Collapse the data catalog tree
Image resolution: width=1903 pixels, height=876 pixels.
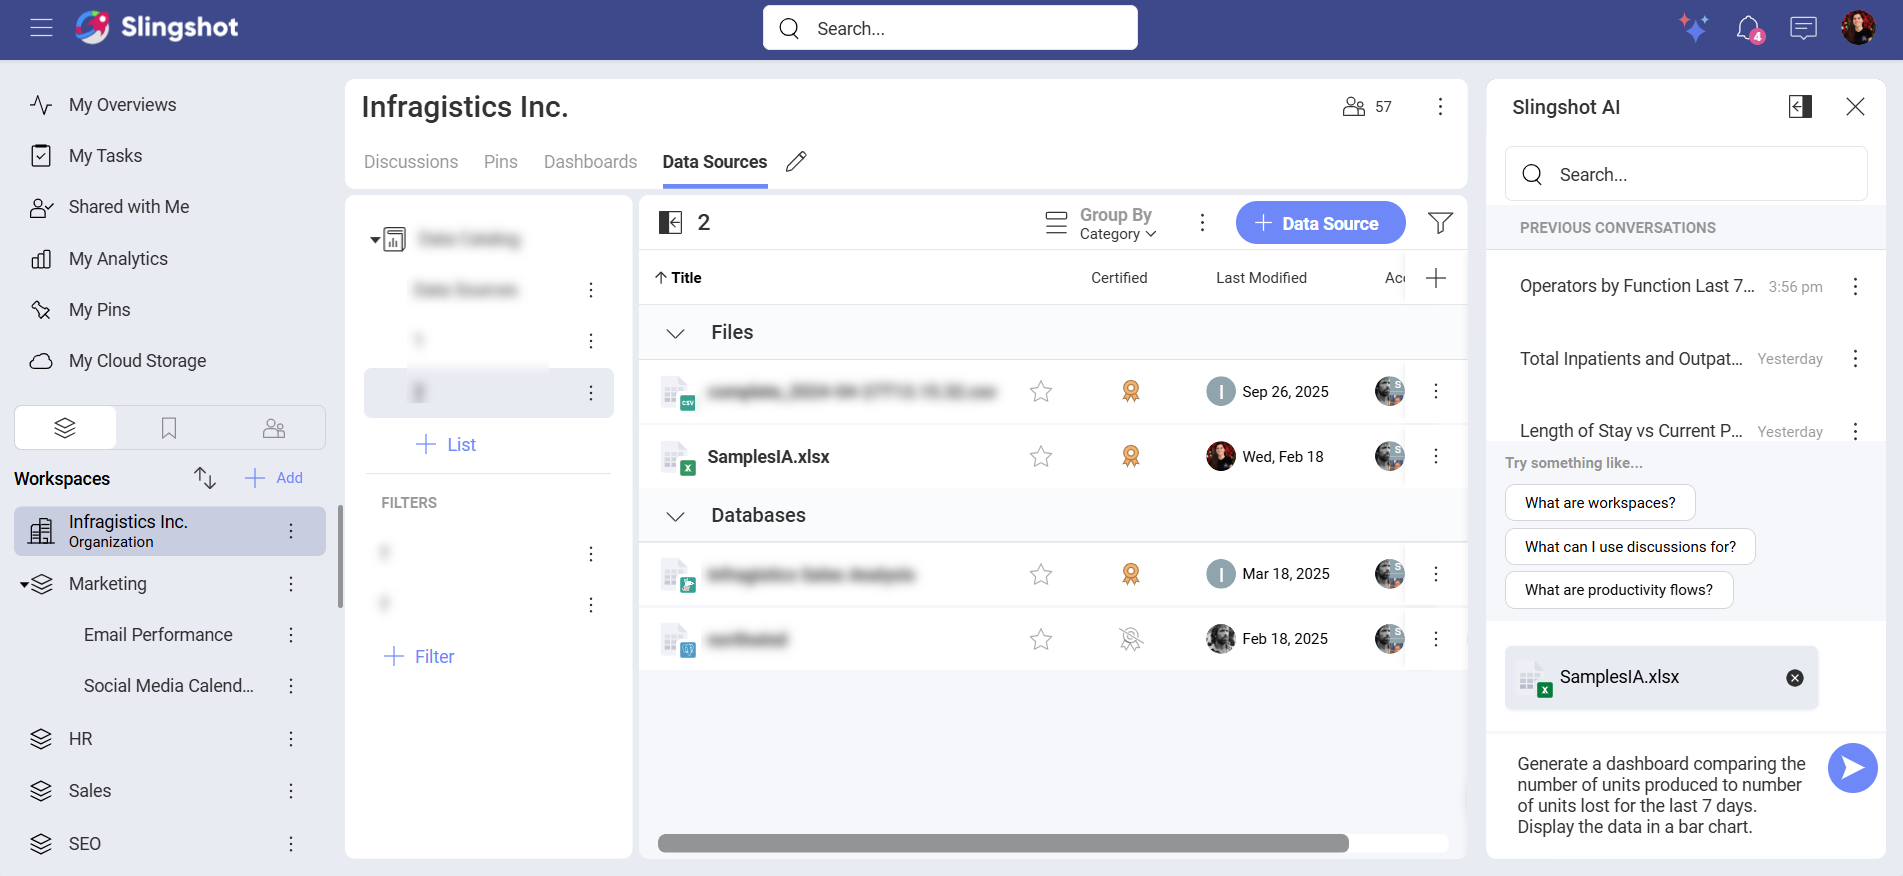pos(375,240)
